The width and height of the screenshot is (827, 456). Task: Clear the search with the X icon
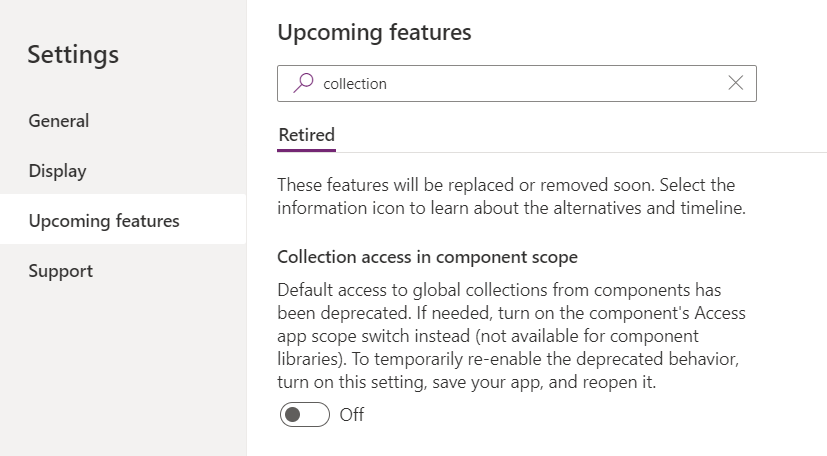pos(736,83)
